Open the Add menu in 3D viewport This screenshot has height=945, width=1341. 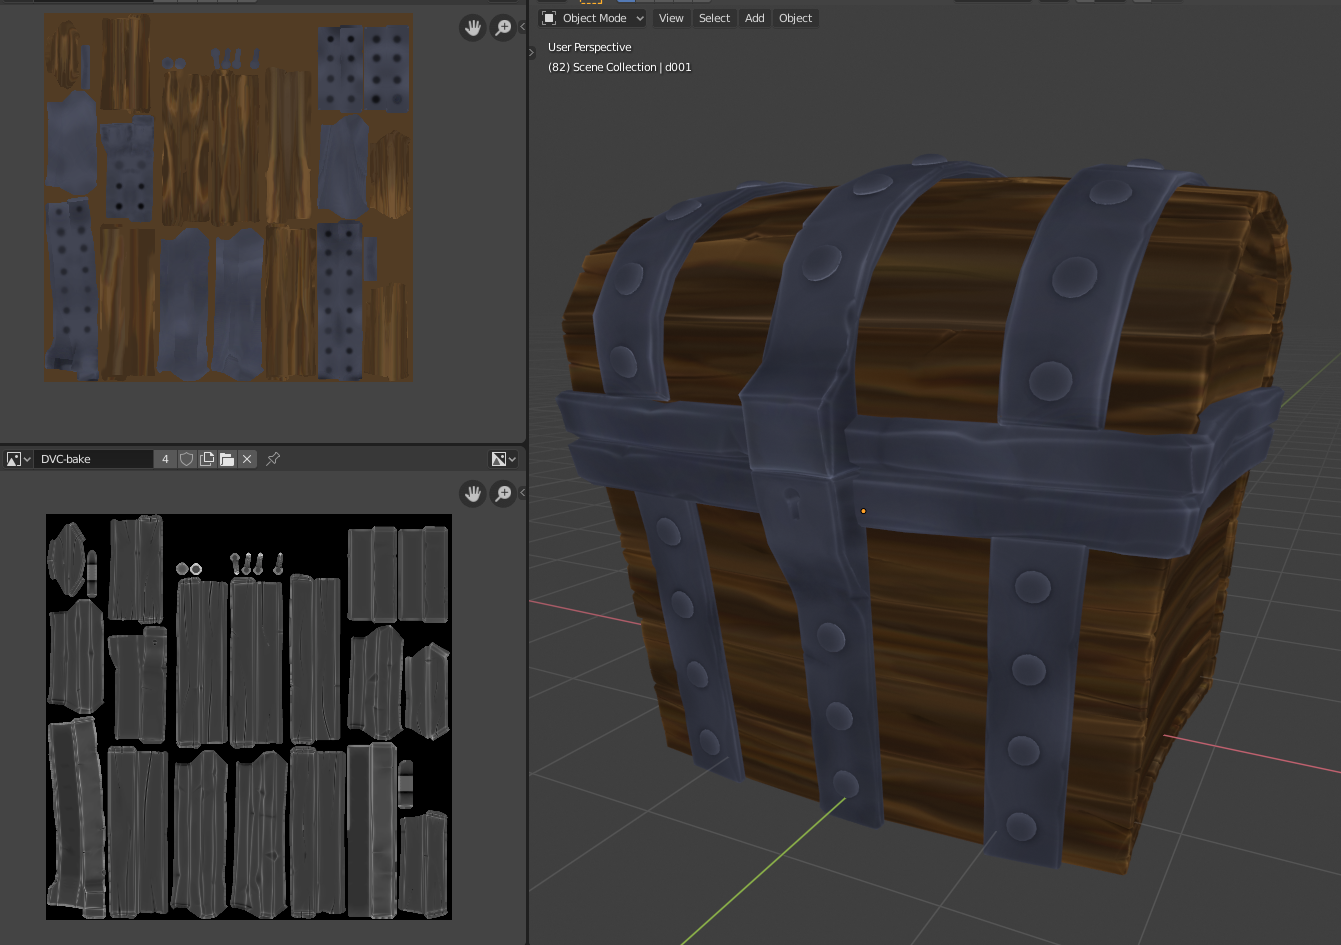pyautogui.click(x=755, y=18)
